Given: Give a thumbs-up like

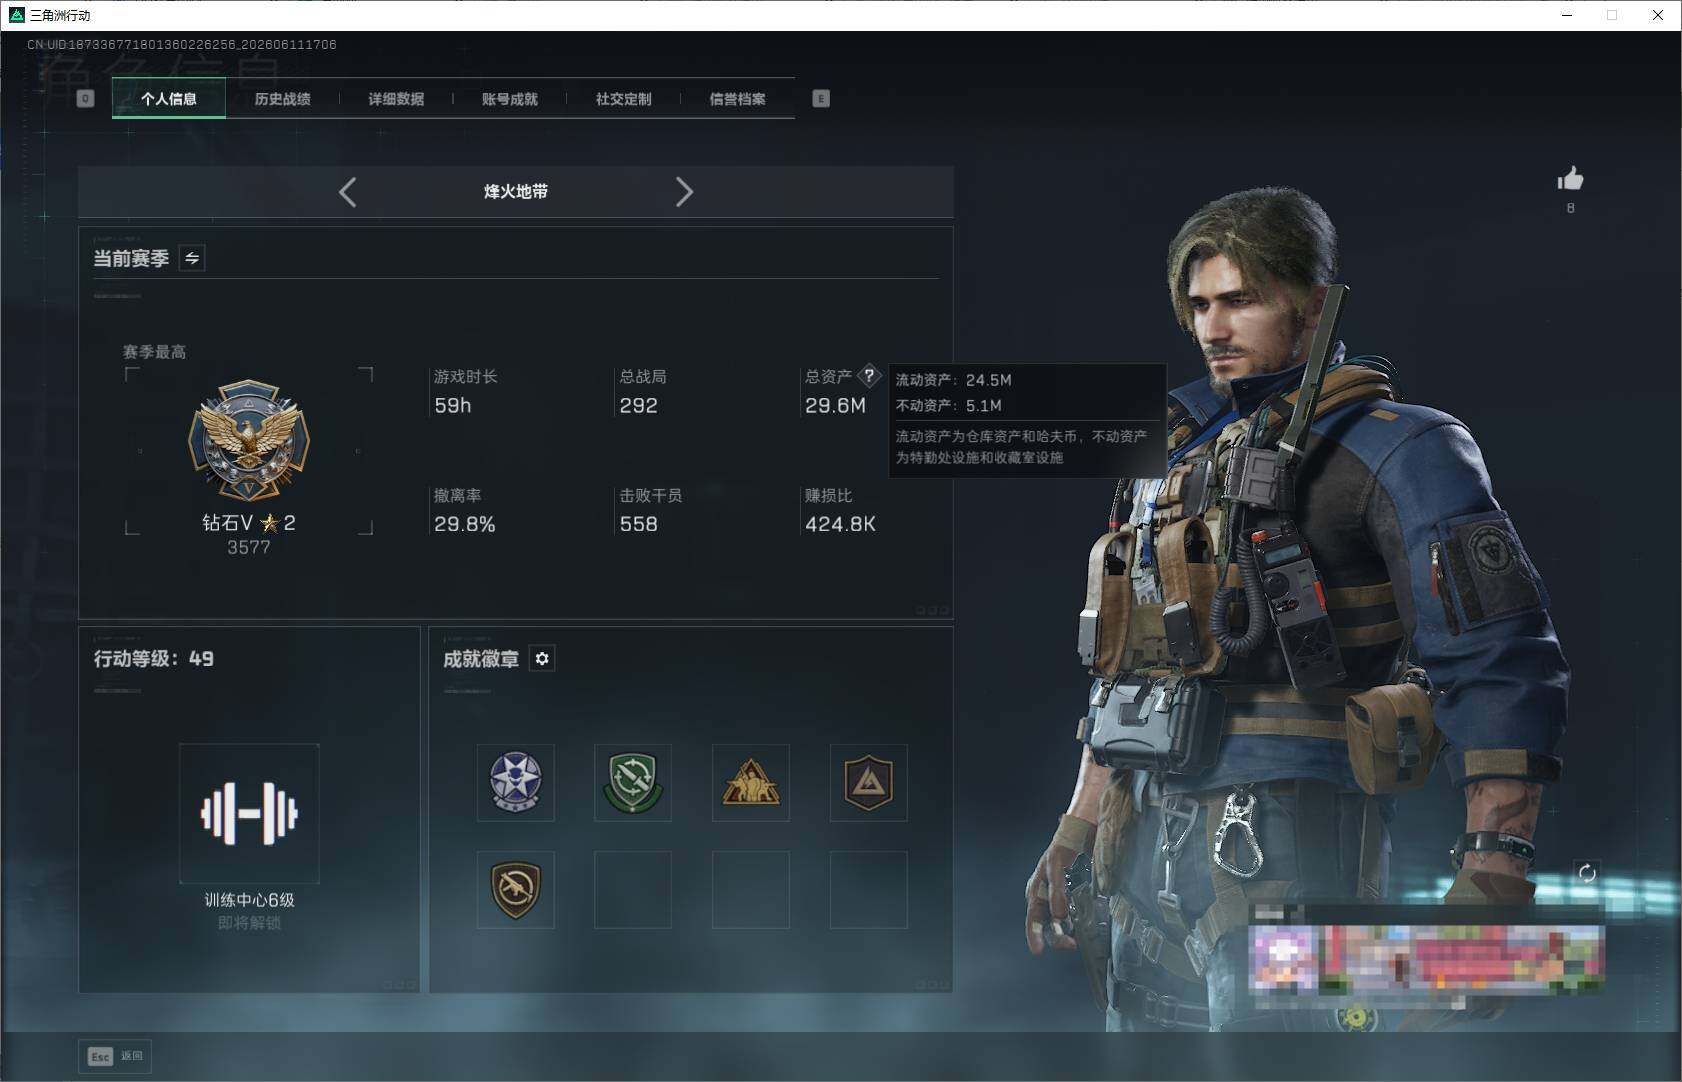Looking at the screenshot, I should [x=1570, y=179].
